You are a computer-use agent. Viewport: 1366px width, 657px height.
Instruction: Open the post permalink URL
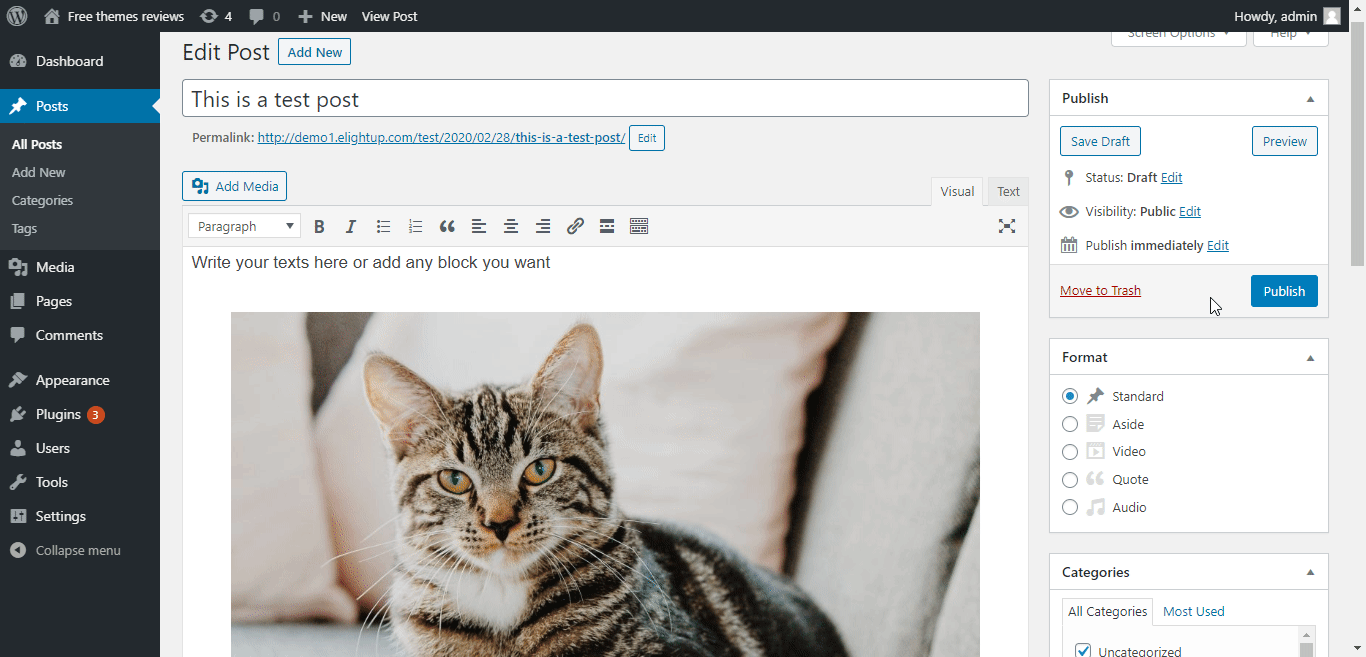441,138
